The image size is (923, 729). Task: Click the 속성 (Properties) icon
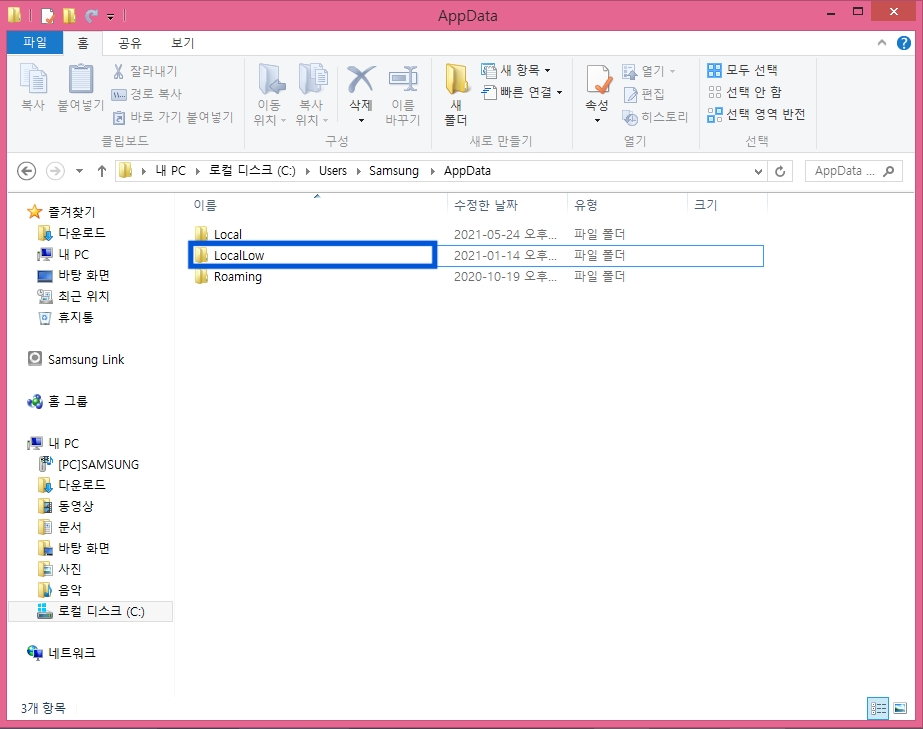[x=598, y=81]
